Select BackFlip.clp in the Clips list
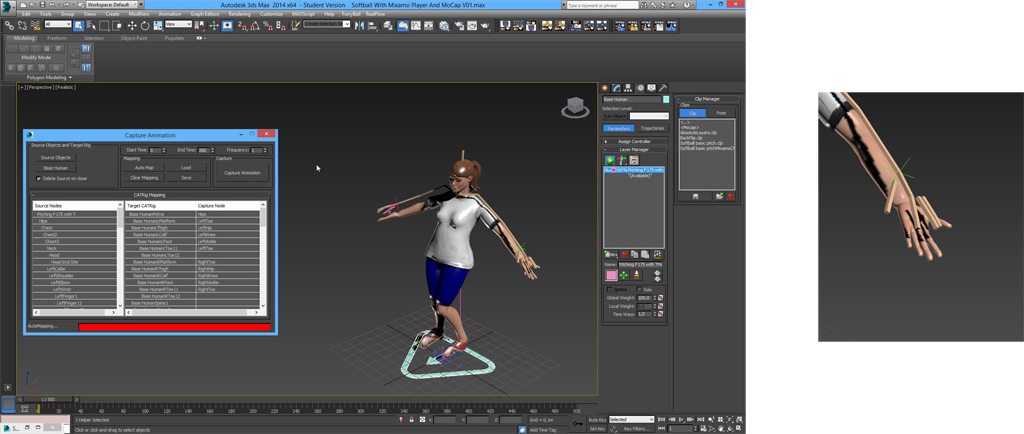The image size is (1024, 434). coord(690,138)
